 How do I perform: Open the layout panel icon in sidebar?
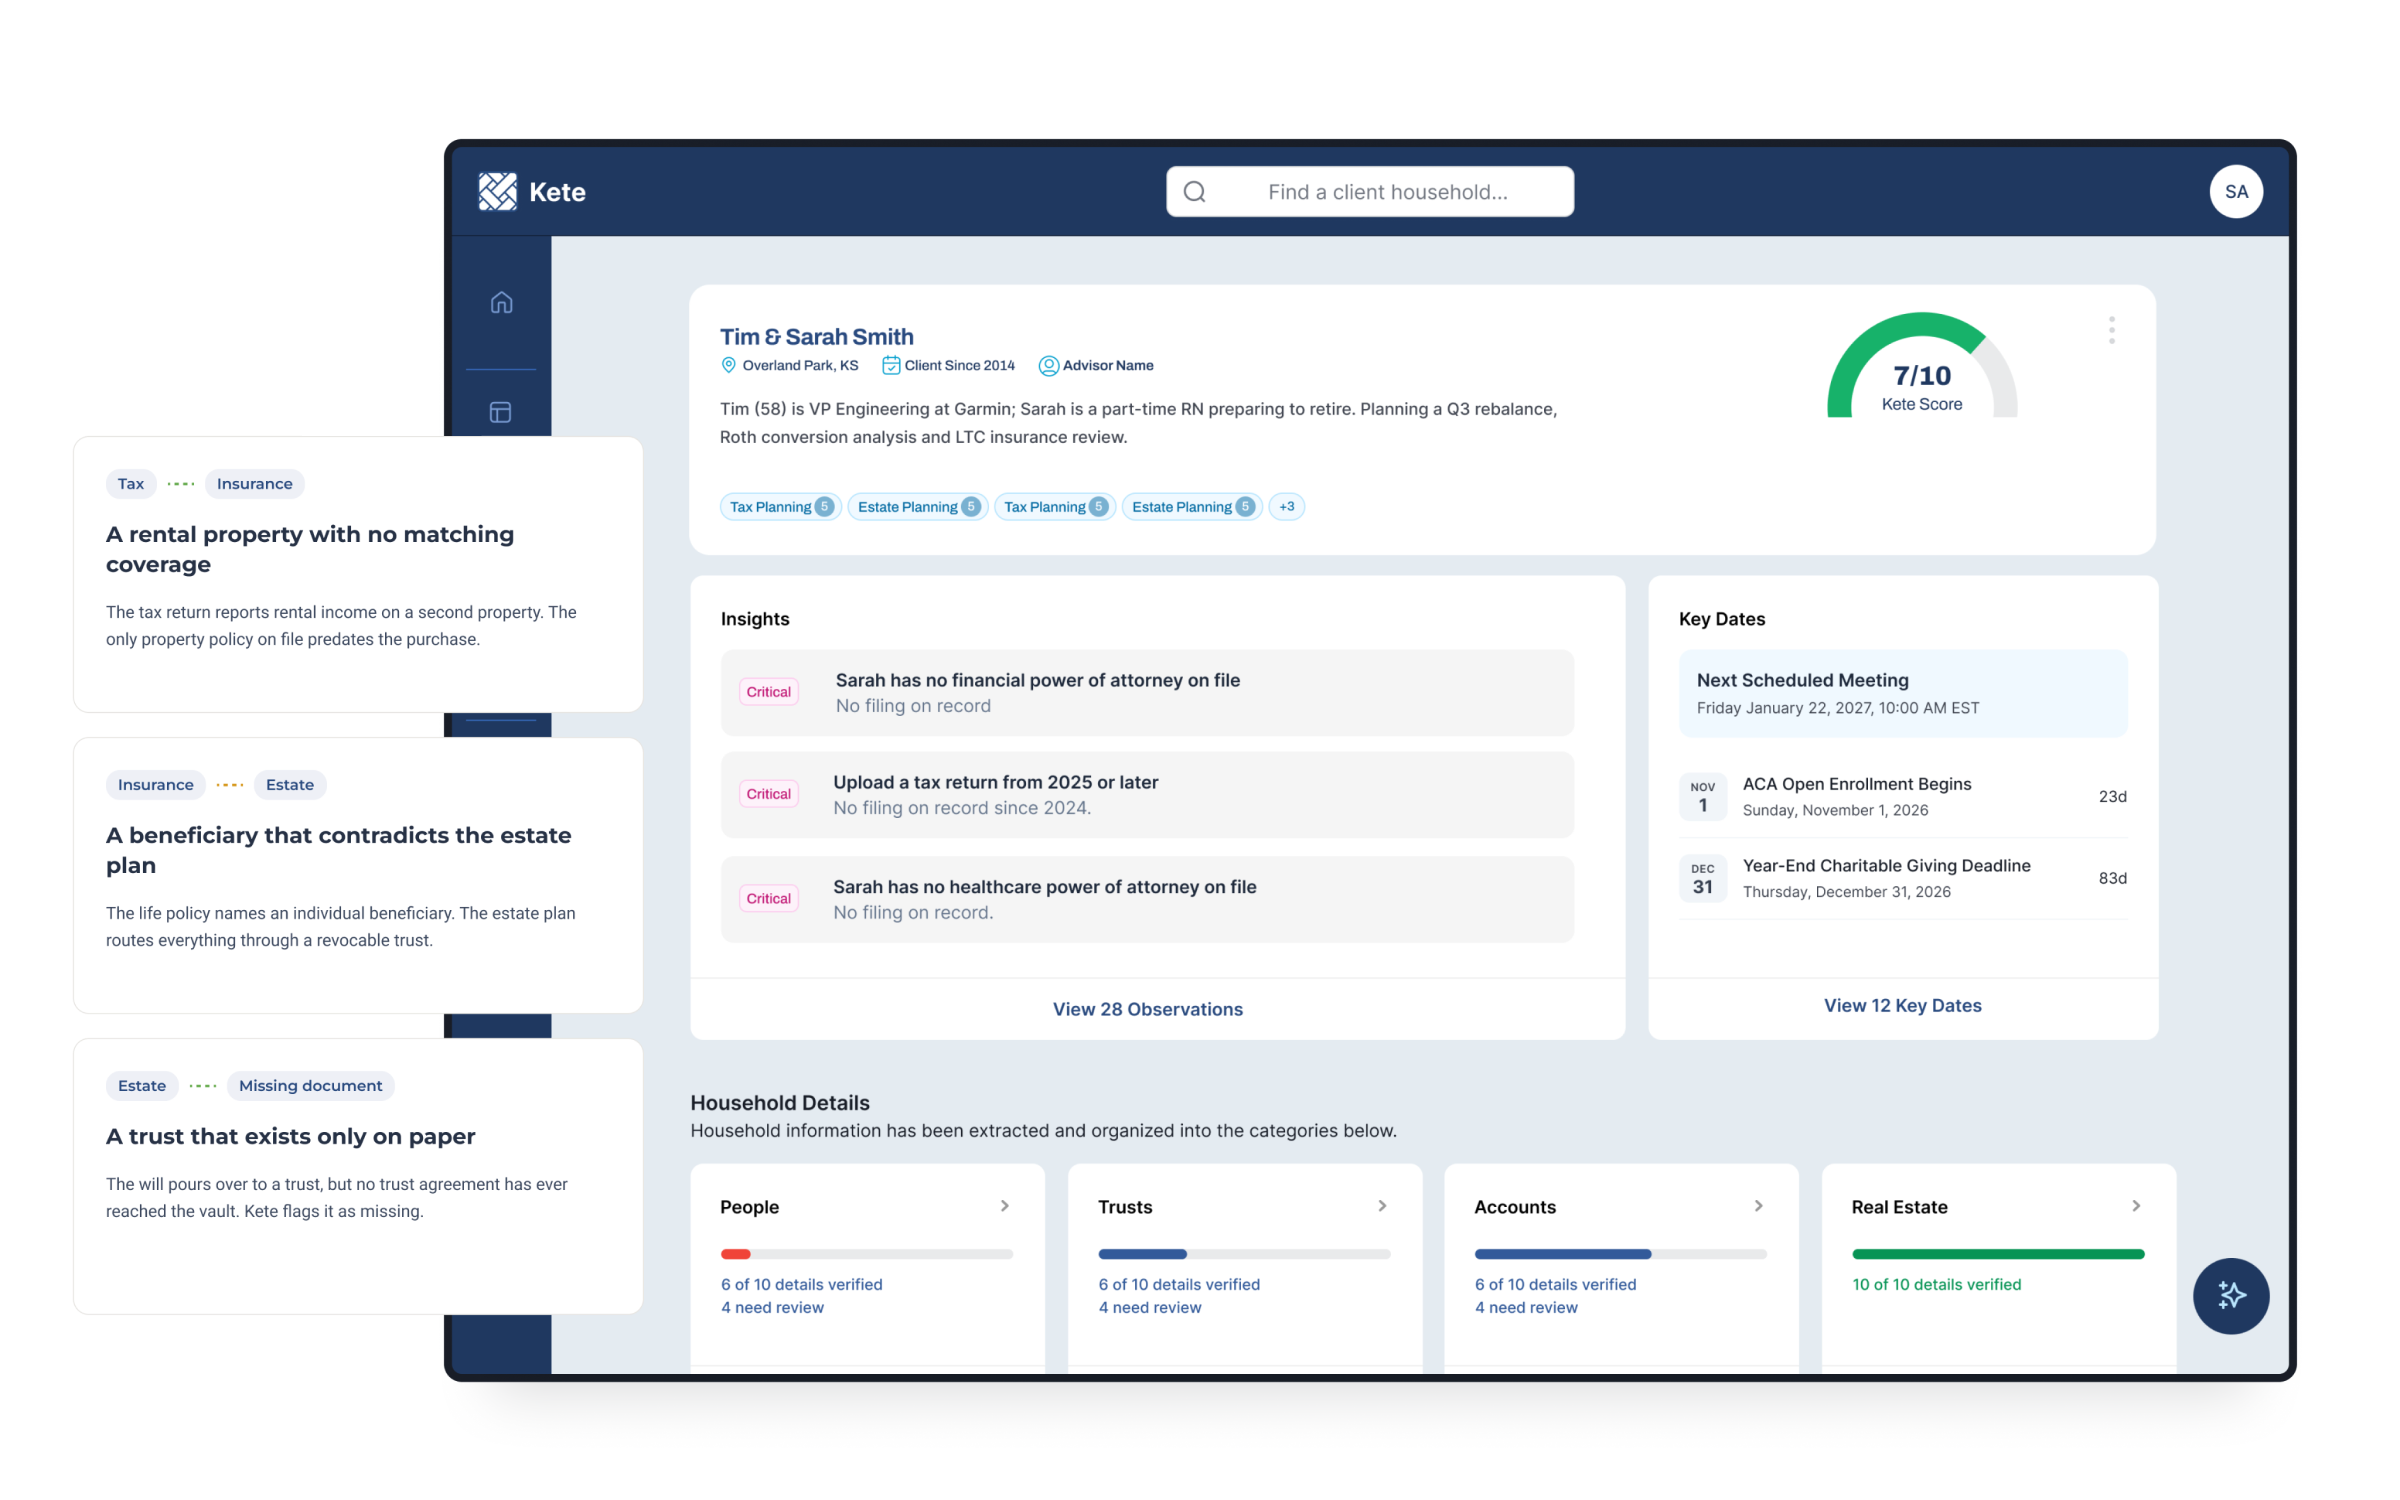tap(501, 412)
